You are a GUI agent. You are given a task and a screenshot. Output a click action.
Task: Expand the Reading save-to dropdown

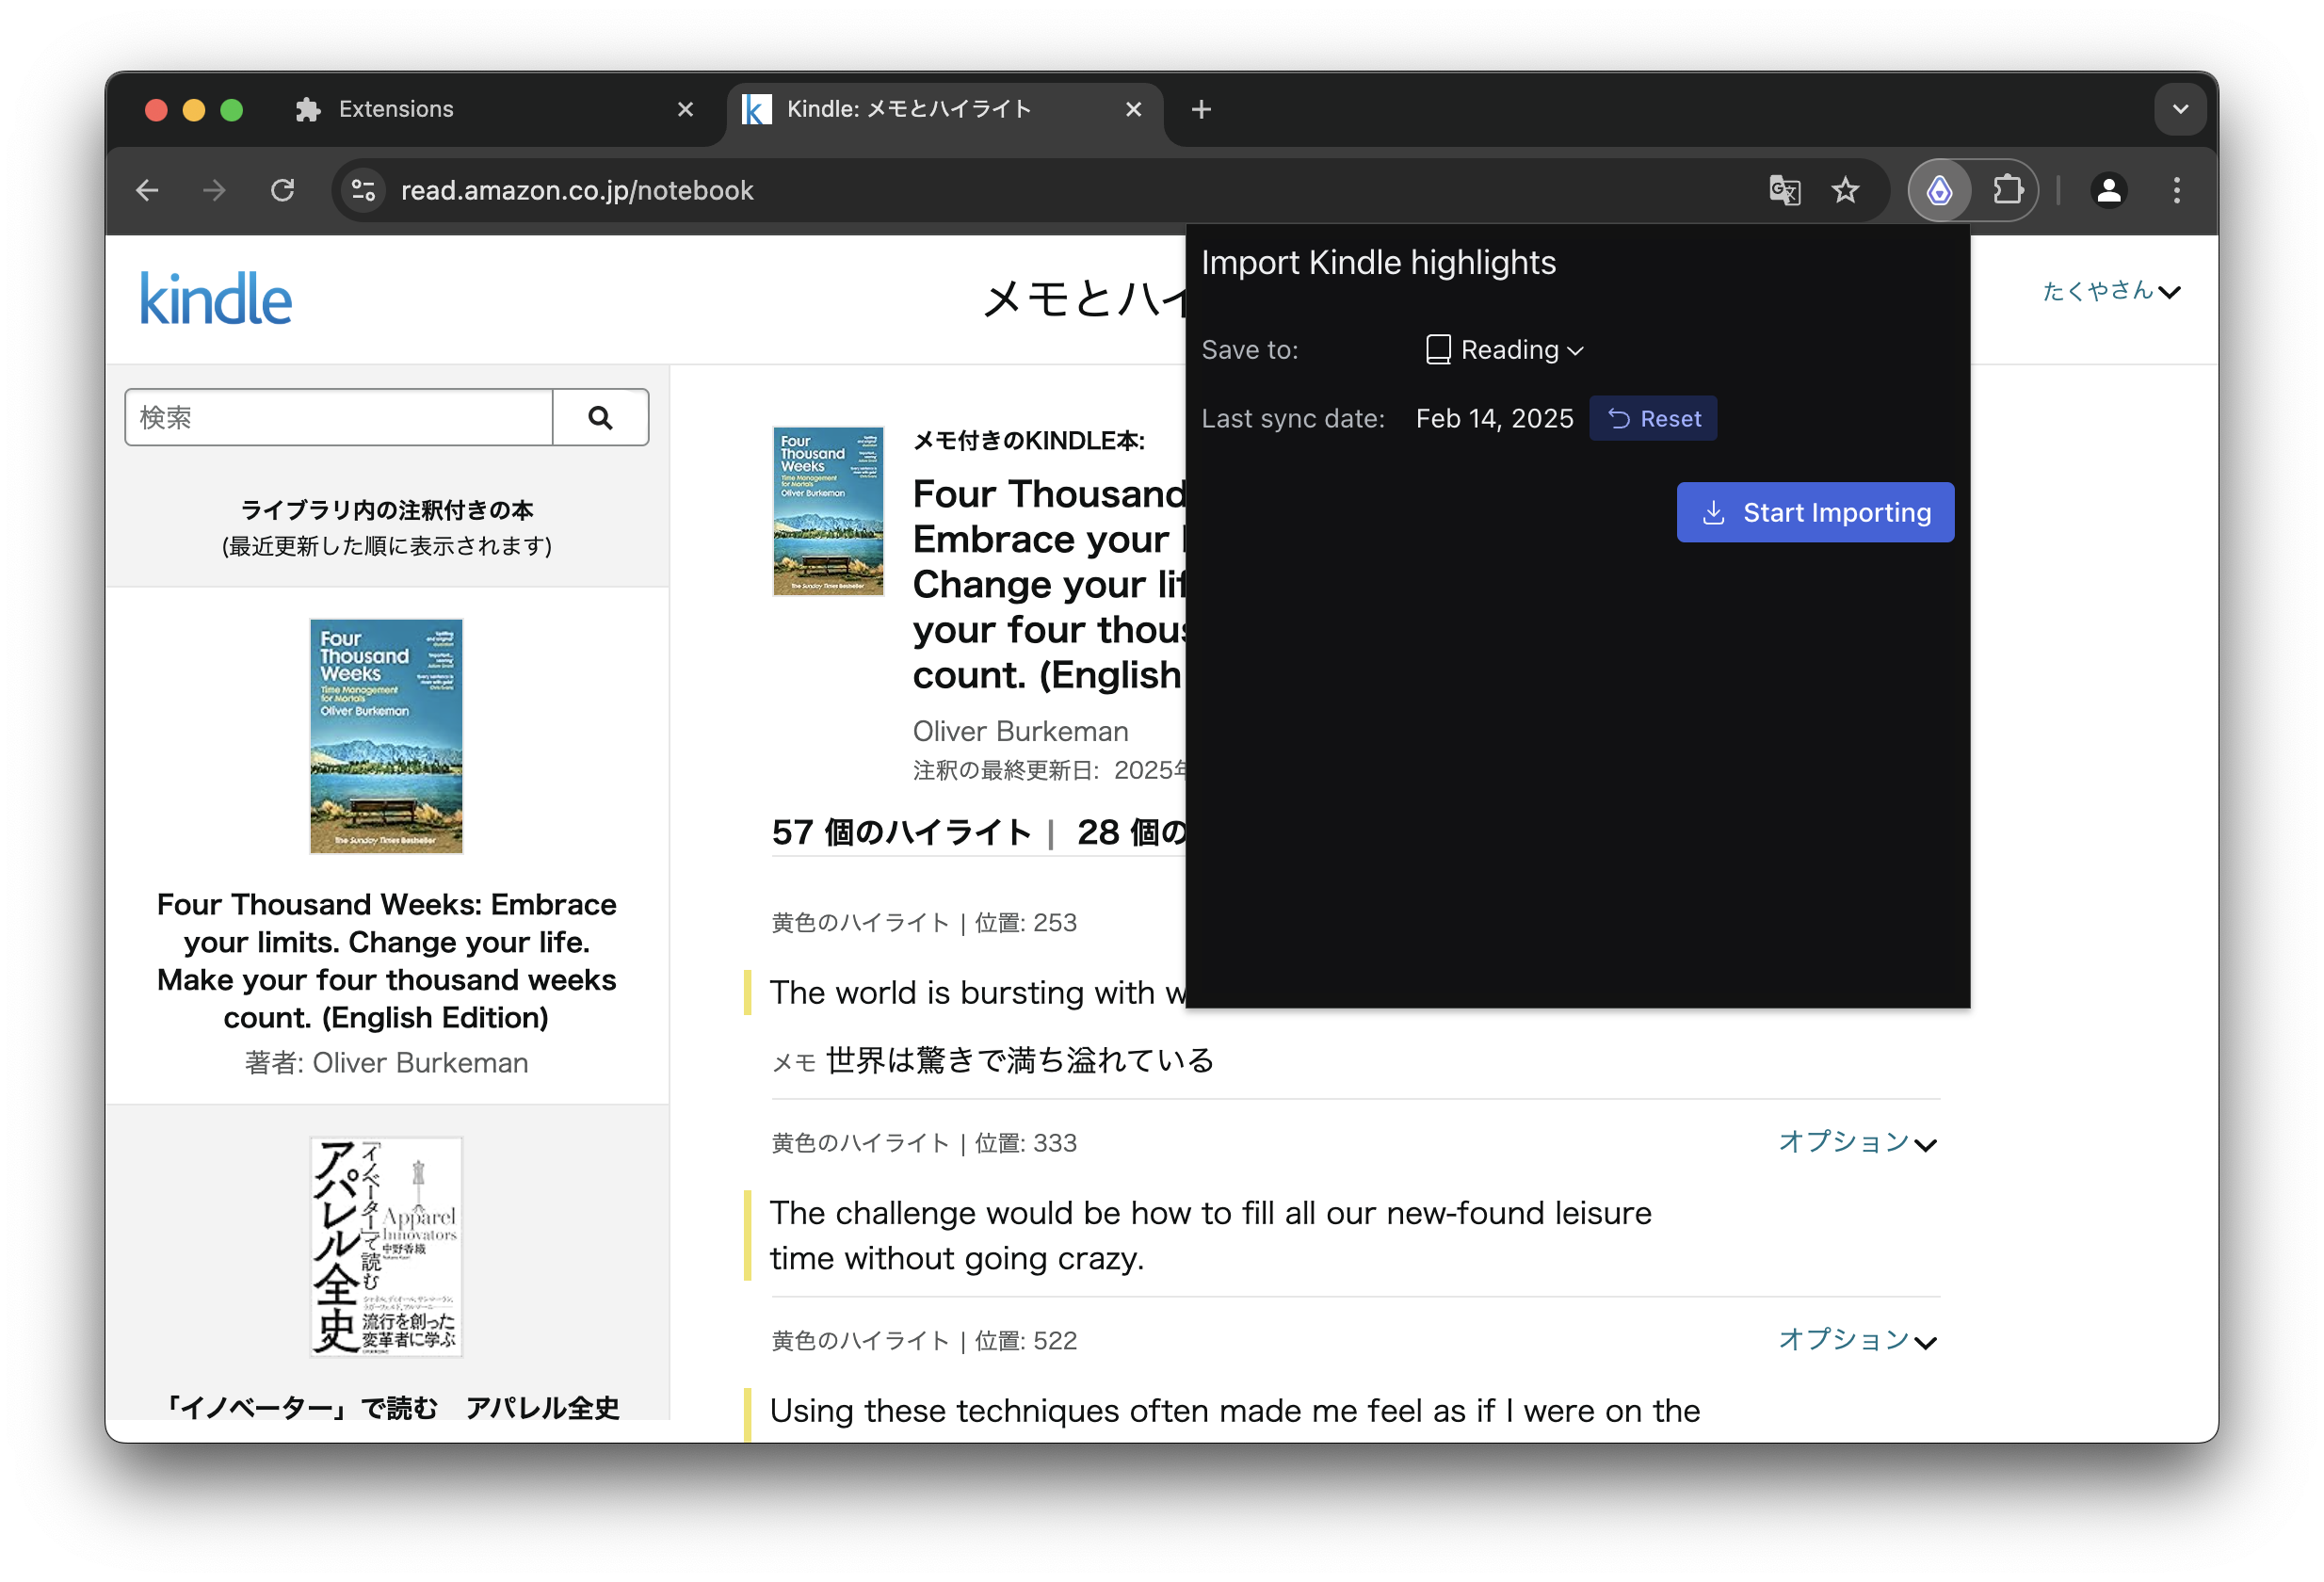coord(1505,350)
